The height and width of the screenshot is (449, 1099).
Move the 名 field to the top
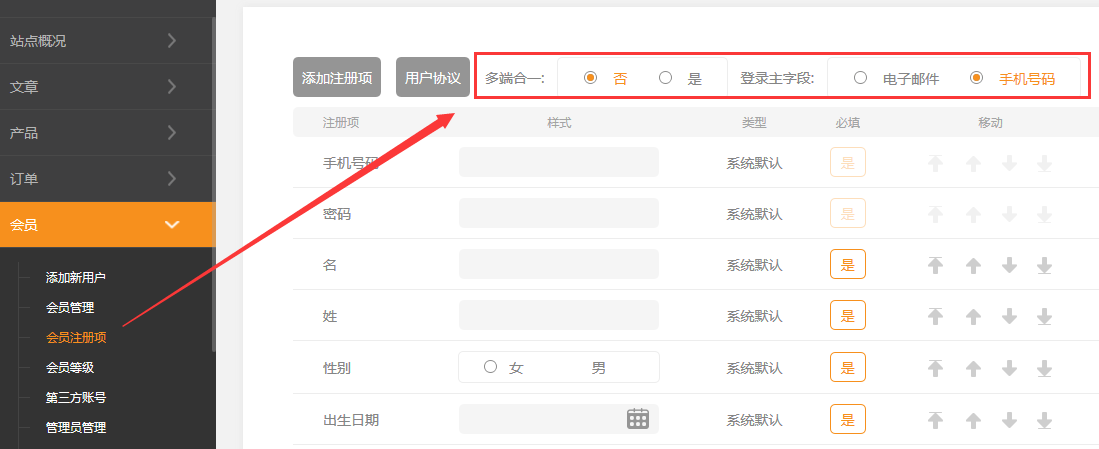click(x=936, y=265)
